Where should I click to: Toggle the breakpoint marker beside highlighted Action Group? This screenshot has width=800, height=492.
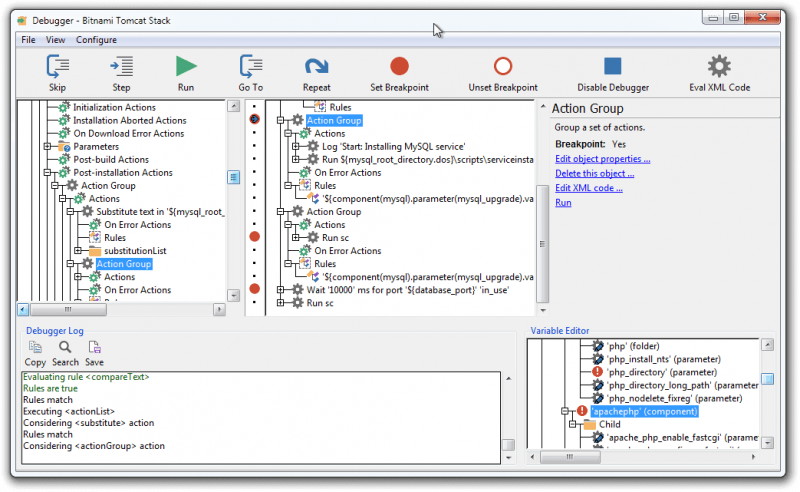(254, 120)
